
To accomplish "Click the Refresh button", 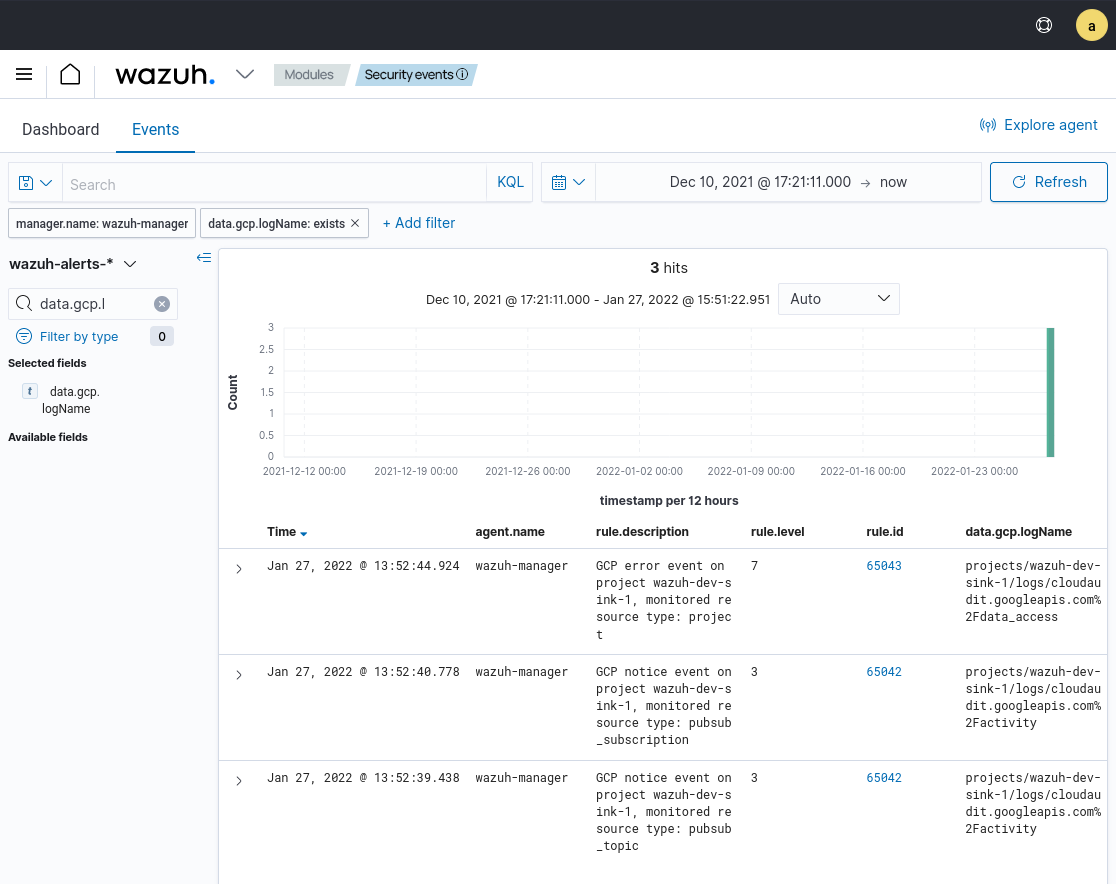I will point(1048,182).
